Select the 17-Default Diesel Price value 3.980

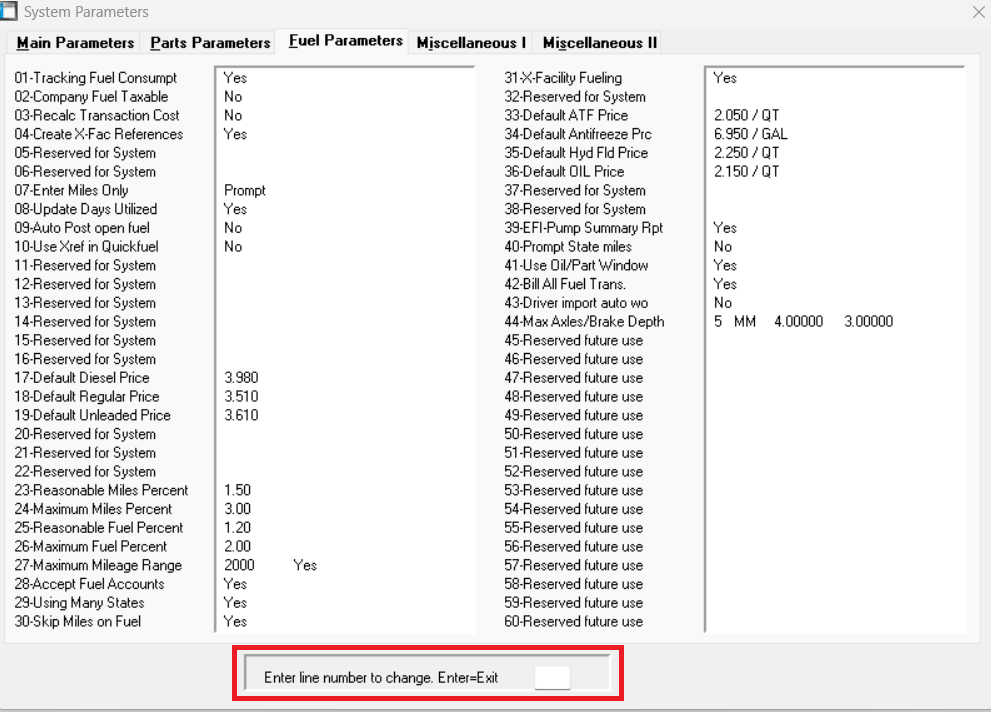coord(241,378)
